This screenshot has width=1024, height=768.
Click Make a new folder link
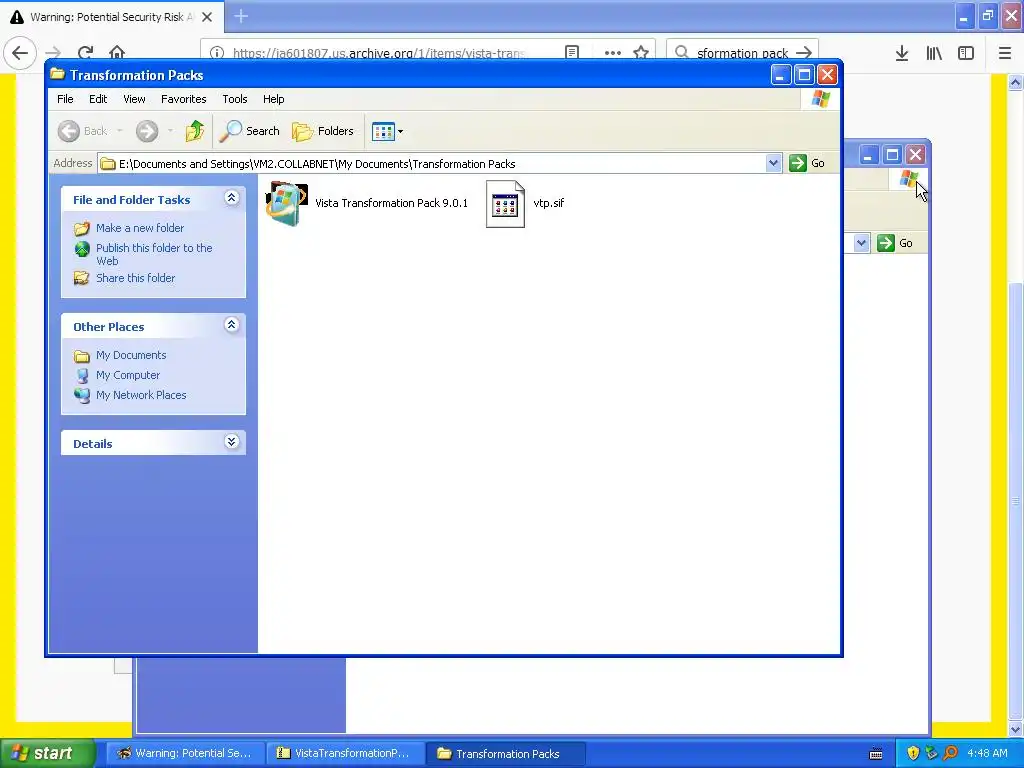(x=140, y=228)
